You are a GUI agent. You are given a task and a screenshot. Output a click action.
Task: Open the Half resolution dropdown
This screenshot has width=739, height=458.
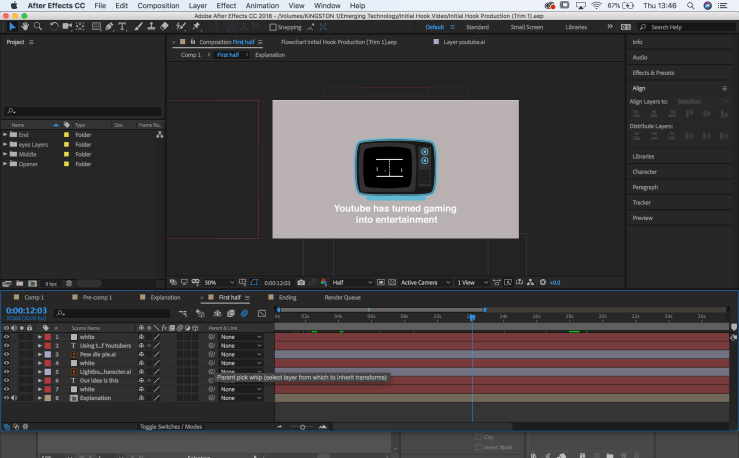352,283
